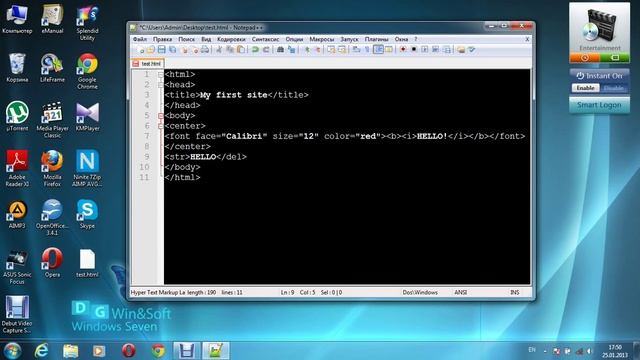
Task: Click Enable under Instant On gadget
Action: tap(585, 88)
